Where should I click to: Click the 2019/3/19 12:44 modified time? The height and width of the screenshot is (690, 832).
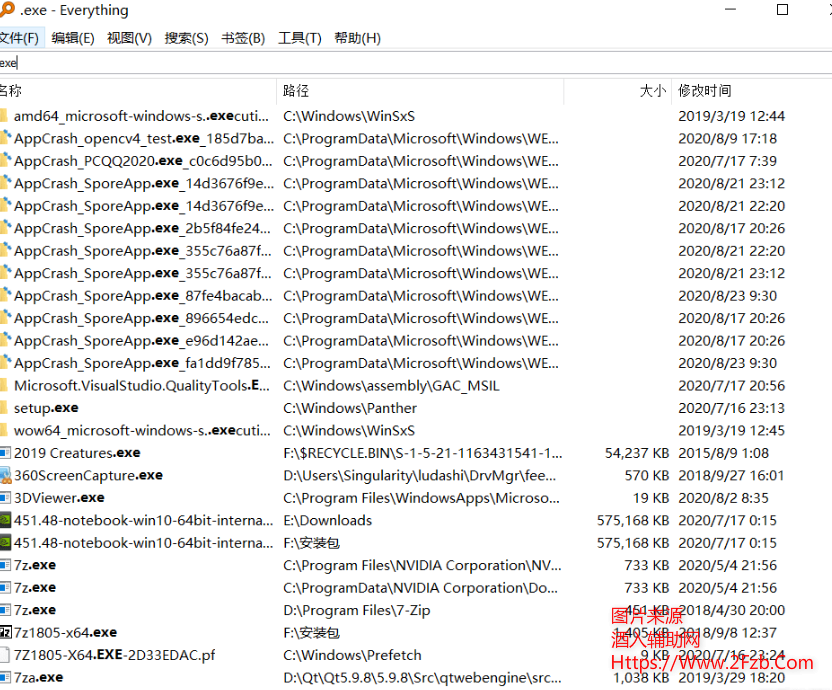731,116
